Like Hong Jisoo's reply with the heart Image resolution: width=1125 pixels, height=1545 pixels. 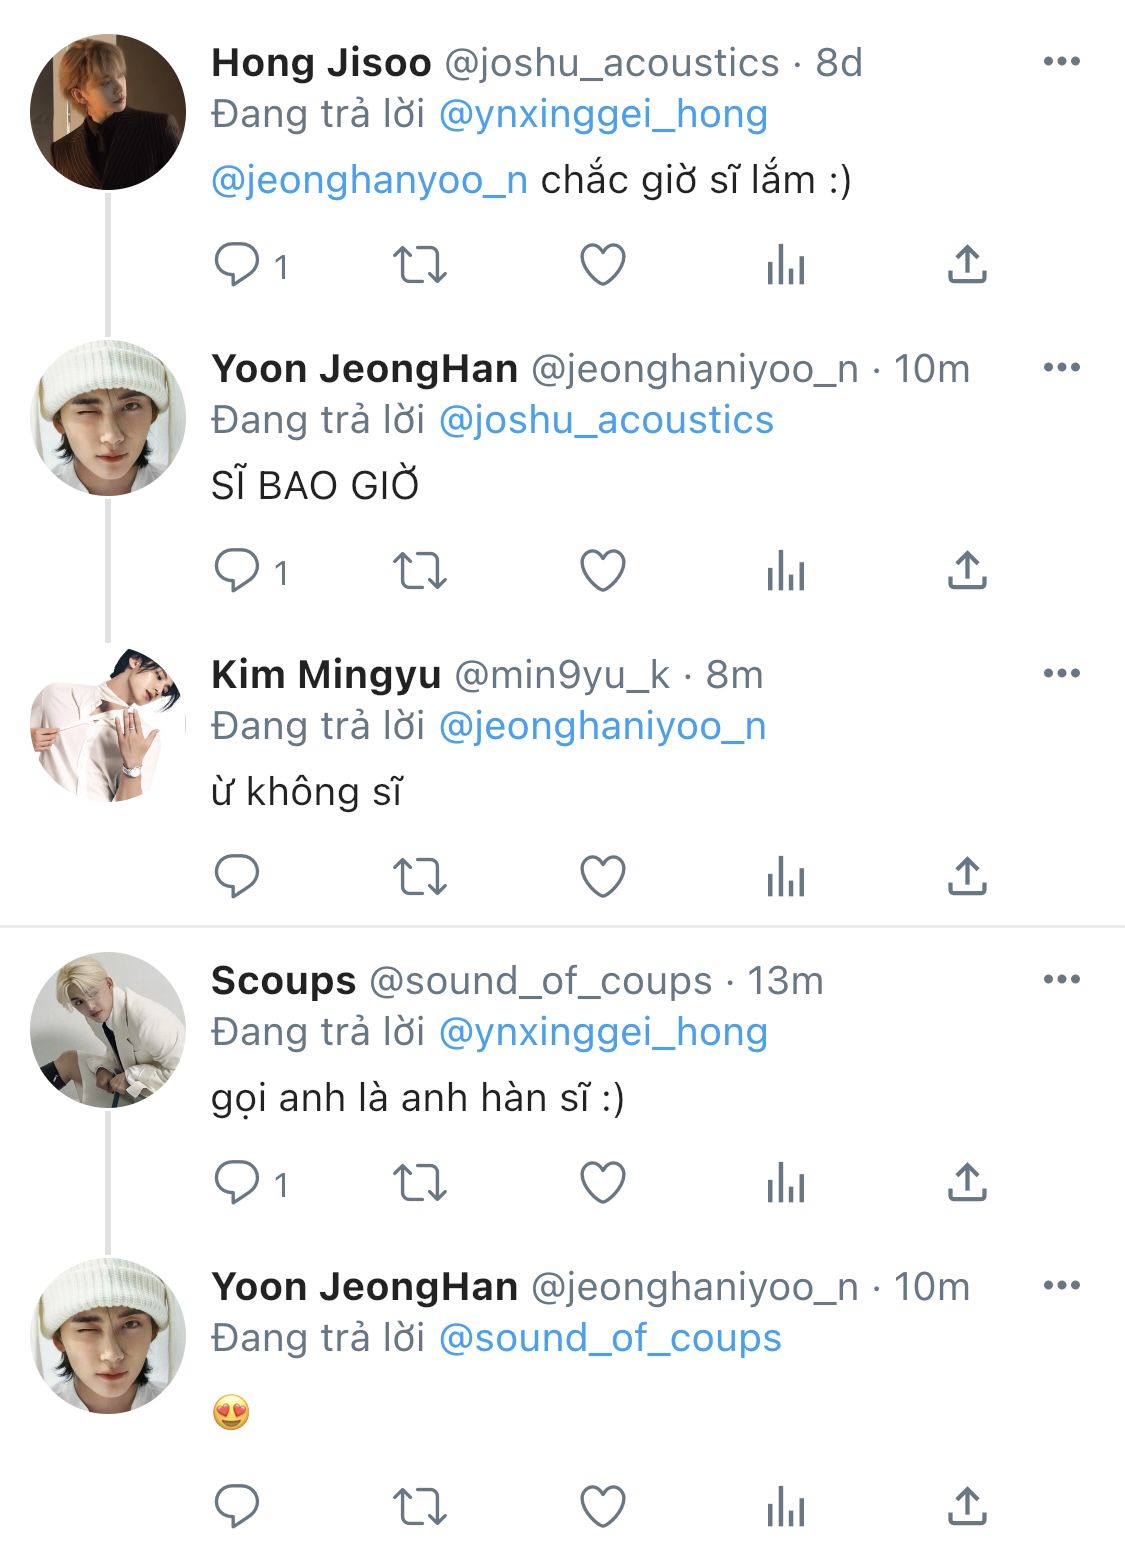pyautogui.click(x=603, y=265)
